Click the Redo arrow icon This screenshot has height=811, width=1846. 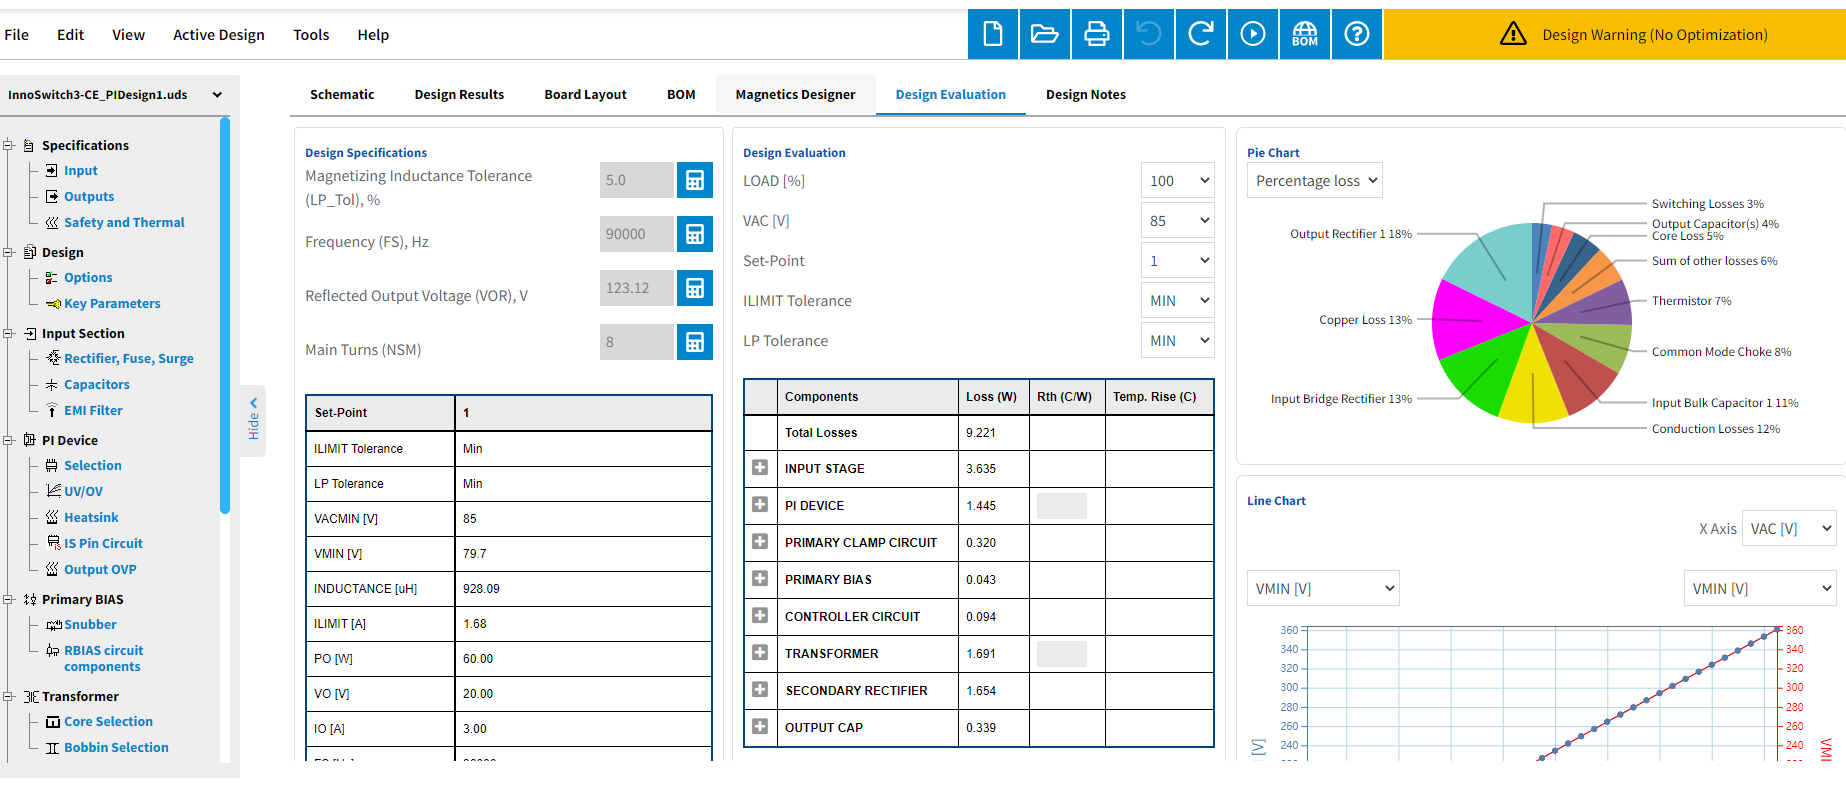click(1201, 34)
